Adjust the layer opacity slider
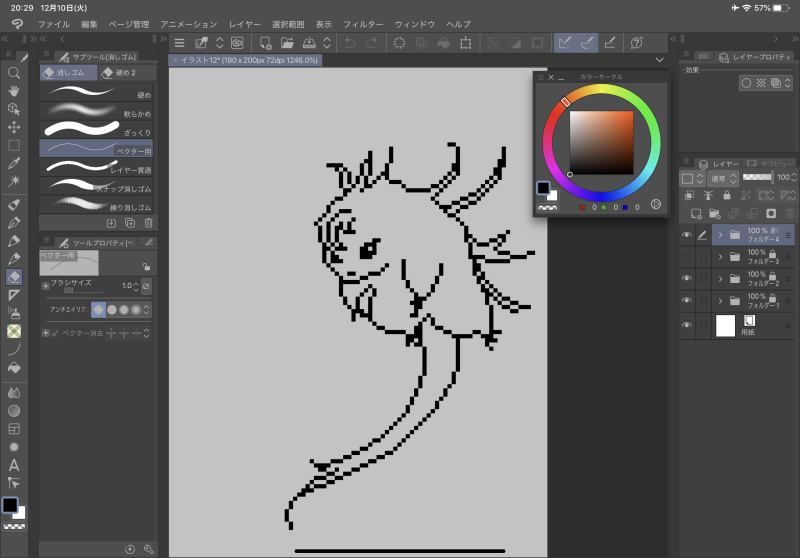Screen dimensions: 800x558 coord(757,177)
